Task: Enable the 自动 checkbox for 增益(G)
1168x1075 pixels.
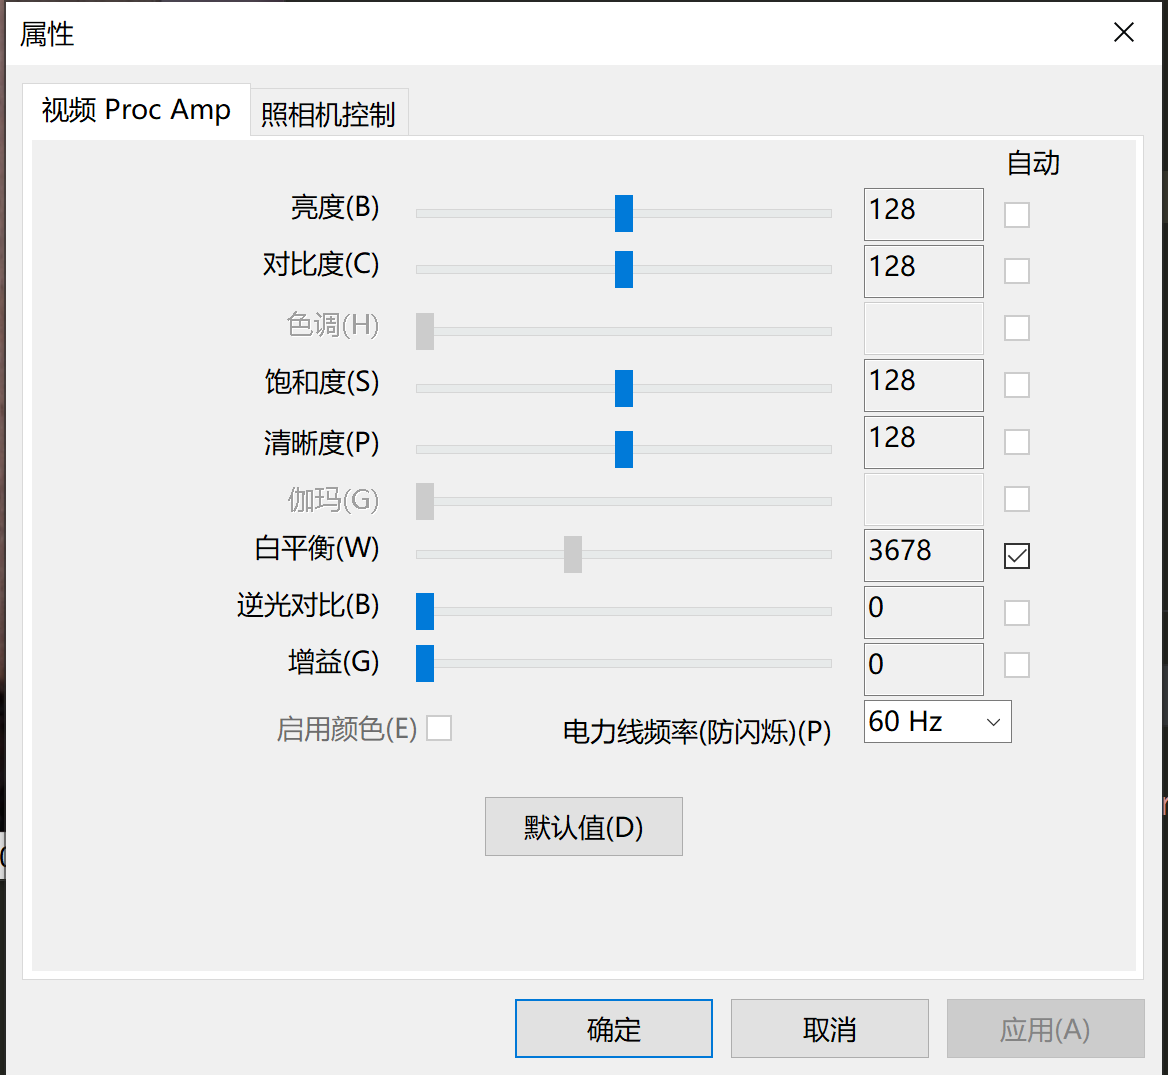Action: coord(1016,664)
